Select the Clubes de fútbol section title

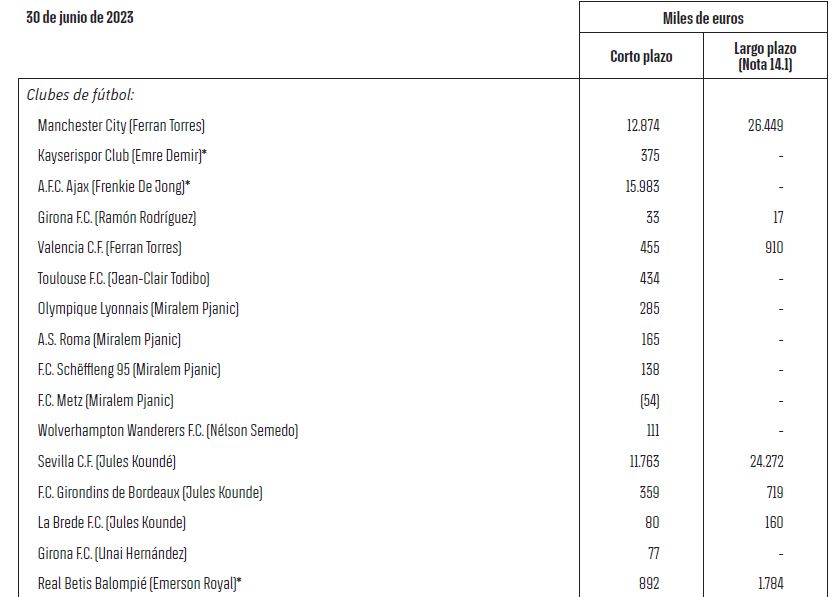tap(81, 96)
